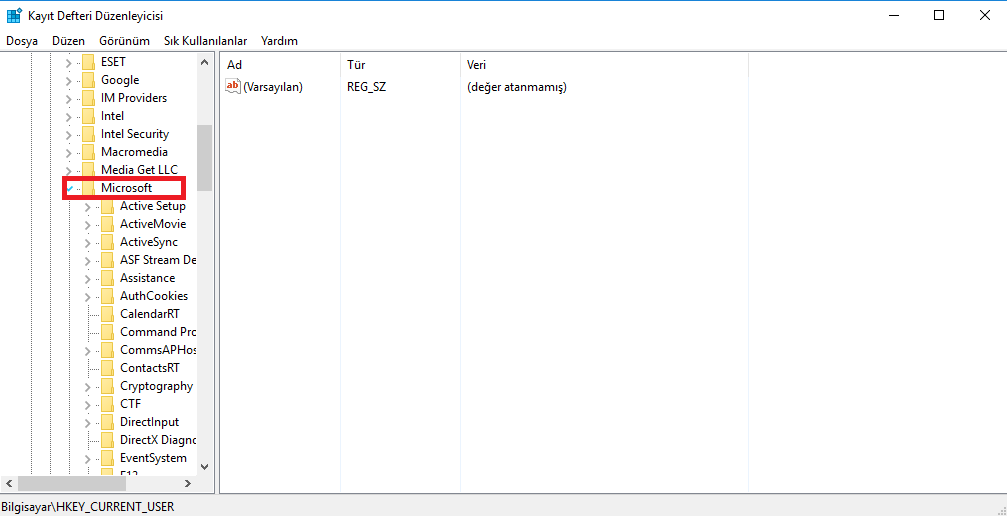Screen dimensions: 1007x516
Task: Click the Cryptography folder icon
Action: point(107,386)
